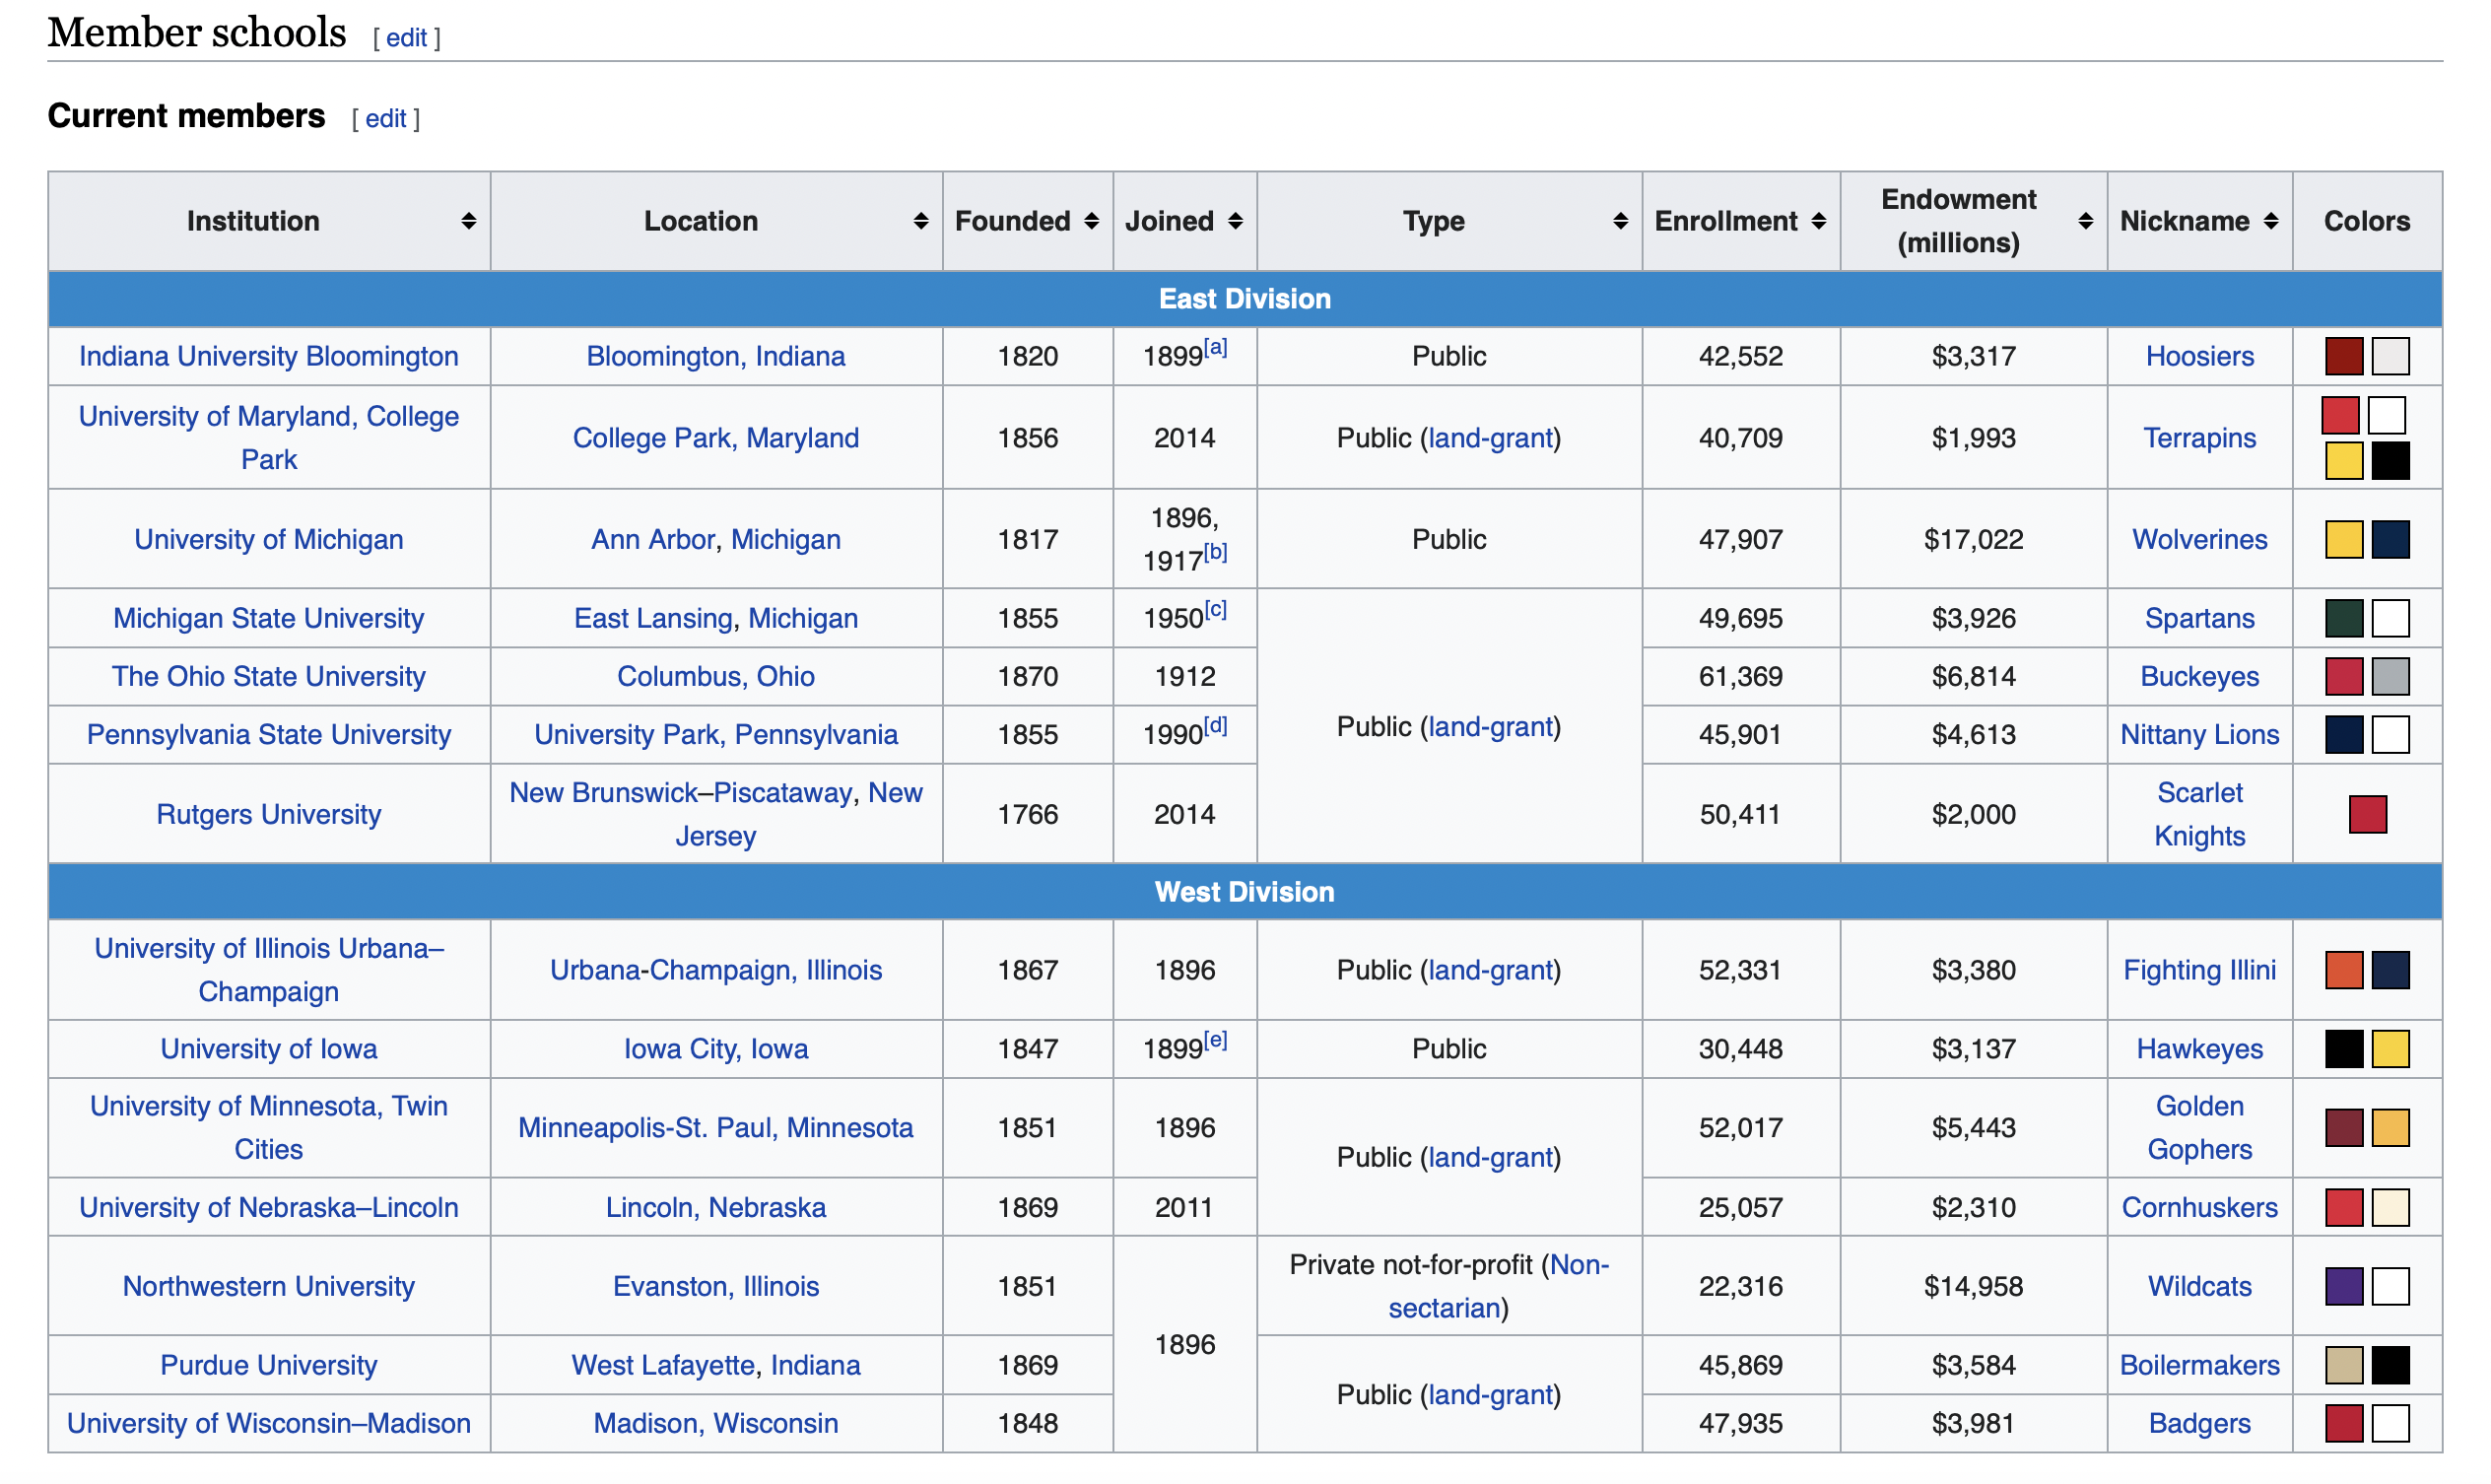Sort table by Nickname column arrows

[x=2273, y=222]
